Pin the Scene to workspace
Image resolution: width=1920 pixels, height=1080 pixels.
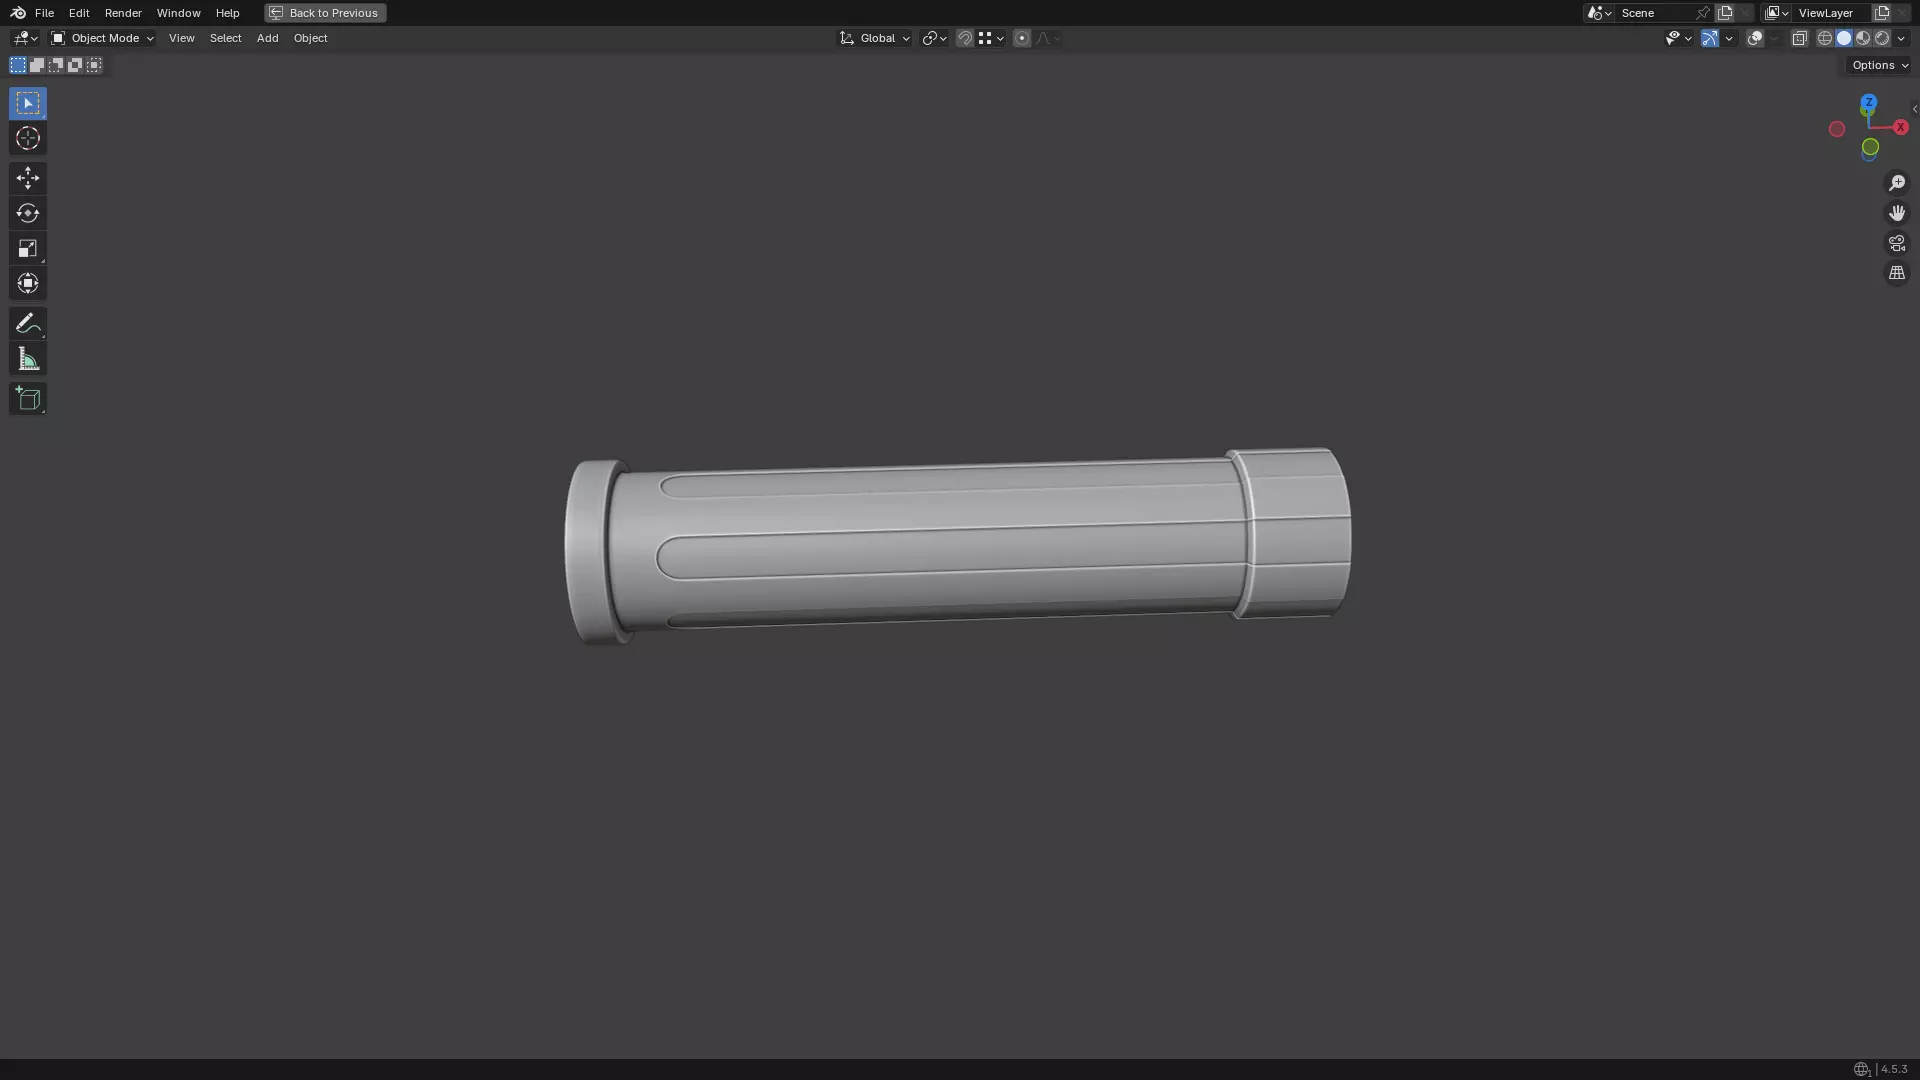tap(1703, 13)
